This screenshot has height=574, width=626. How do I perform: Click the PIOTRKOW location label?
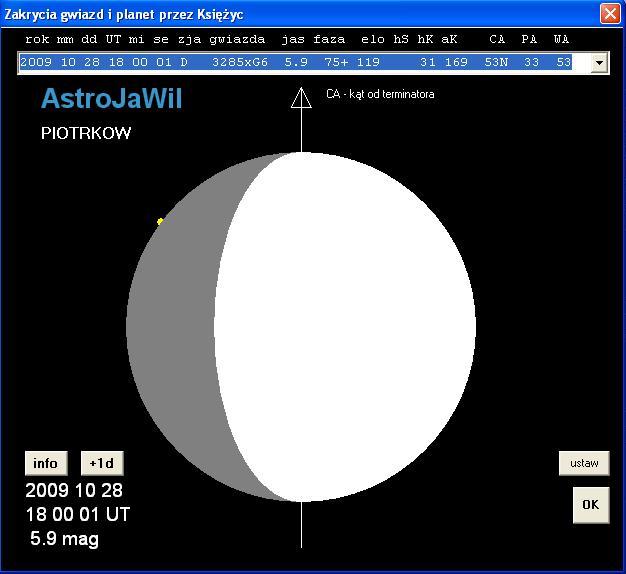tap(86, 133)
